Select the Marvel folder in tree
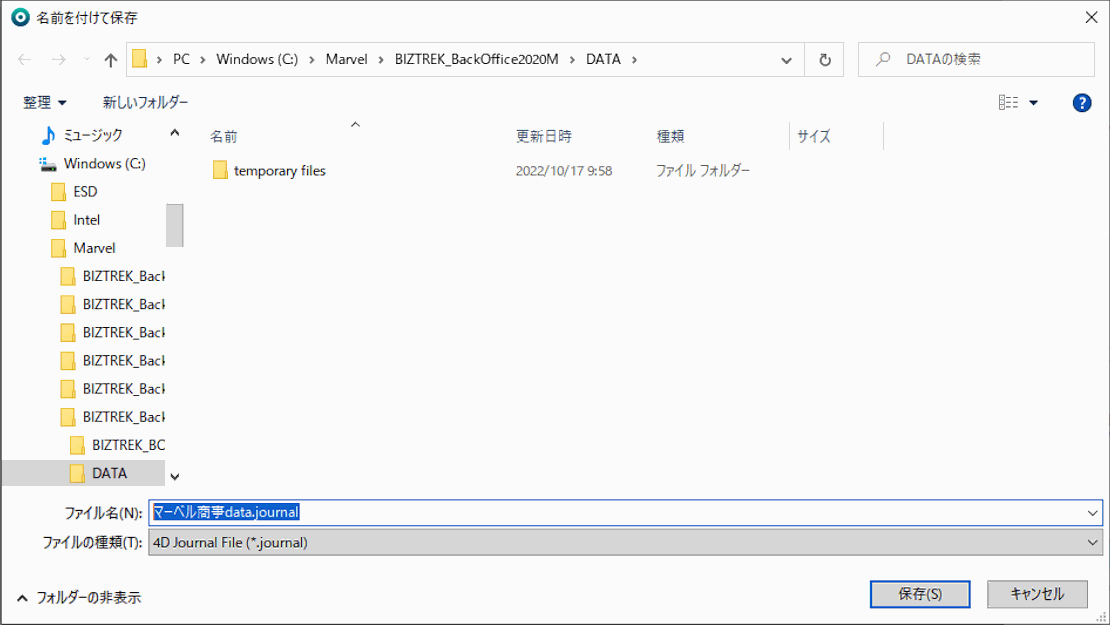The image size is (1110, 625). (x=94, y=248)
